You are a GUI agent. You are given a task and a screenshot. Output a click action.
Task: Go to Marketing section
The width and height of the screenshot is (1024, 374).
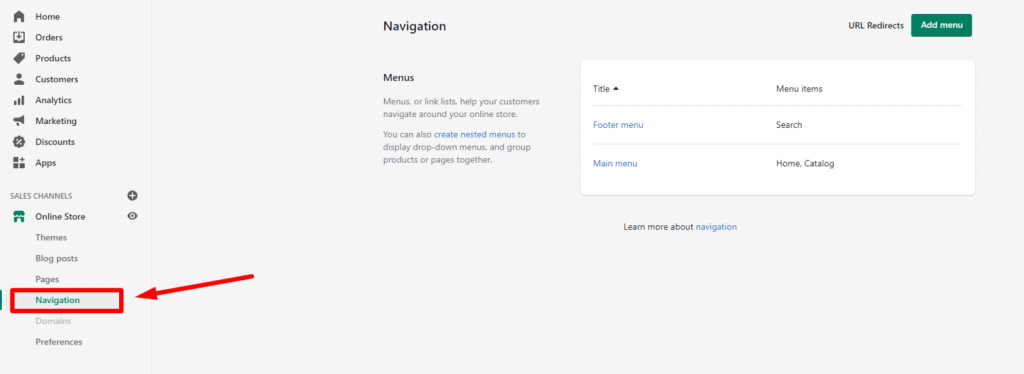[x=56, y=121]
